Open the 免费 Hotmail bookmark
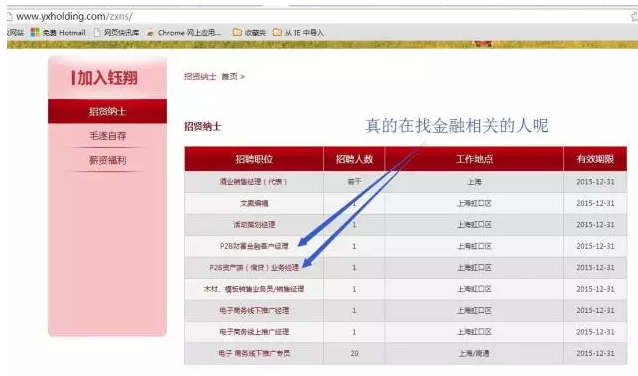638x376 pixels. click(58, 33)
